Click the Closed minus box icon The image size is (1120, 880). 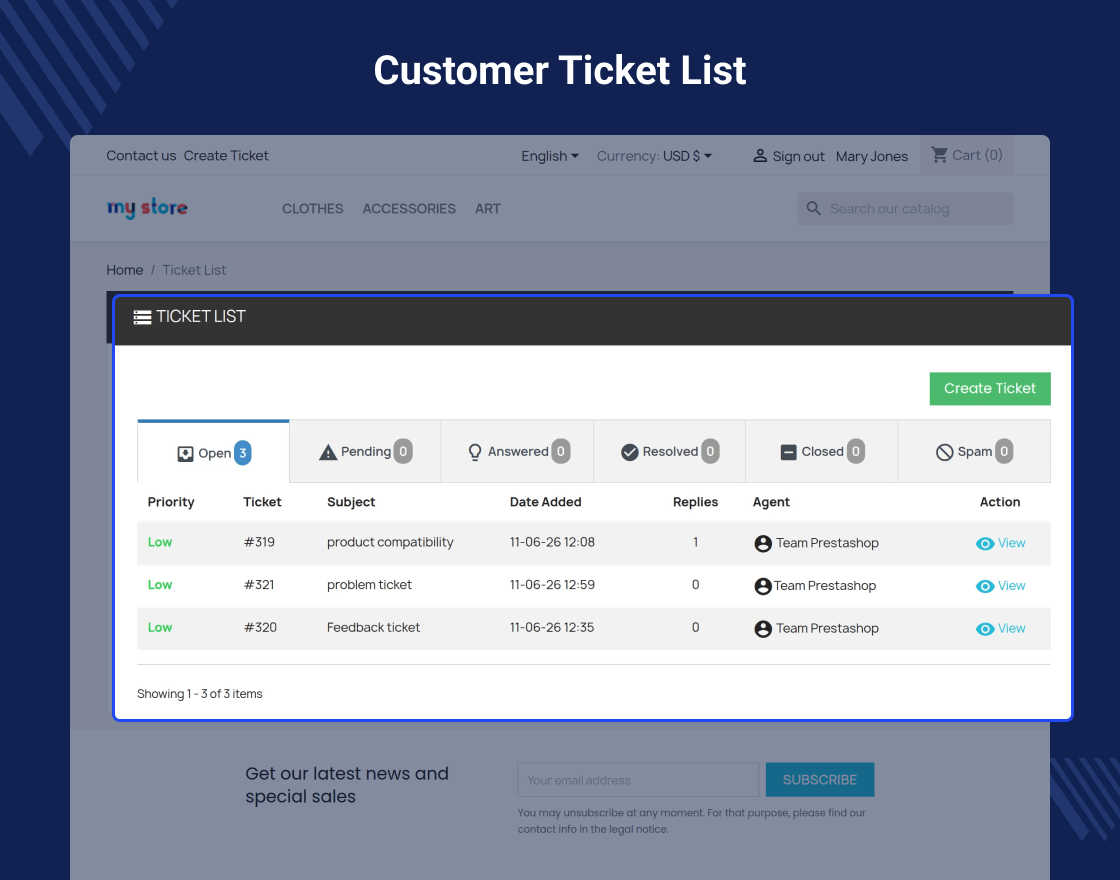pos(789,452)
